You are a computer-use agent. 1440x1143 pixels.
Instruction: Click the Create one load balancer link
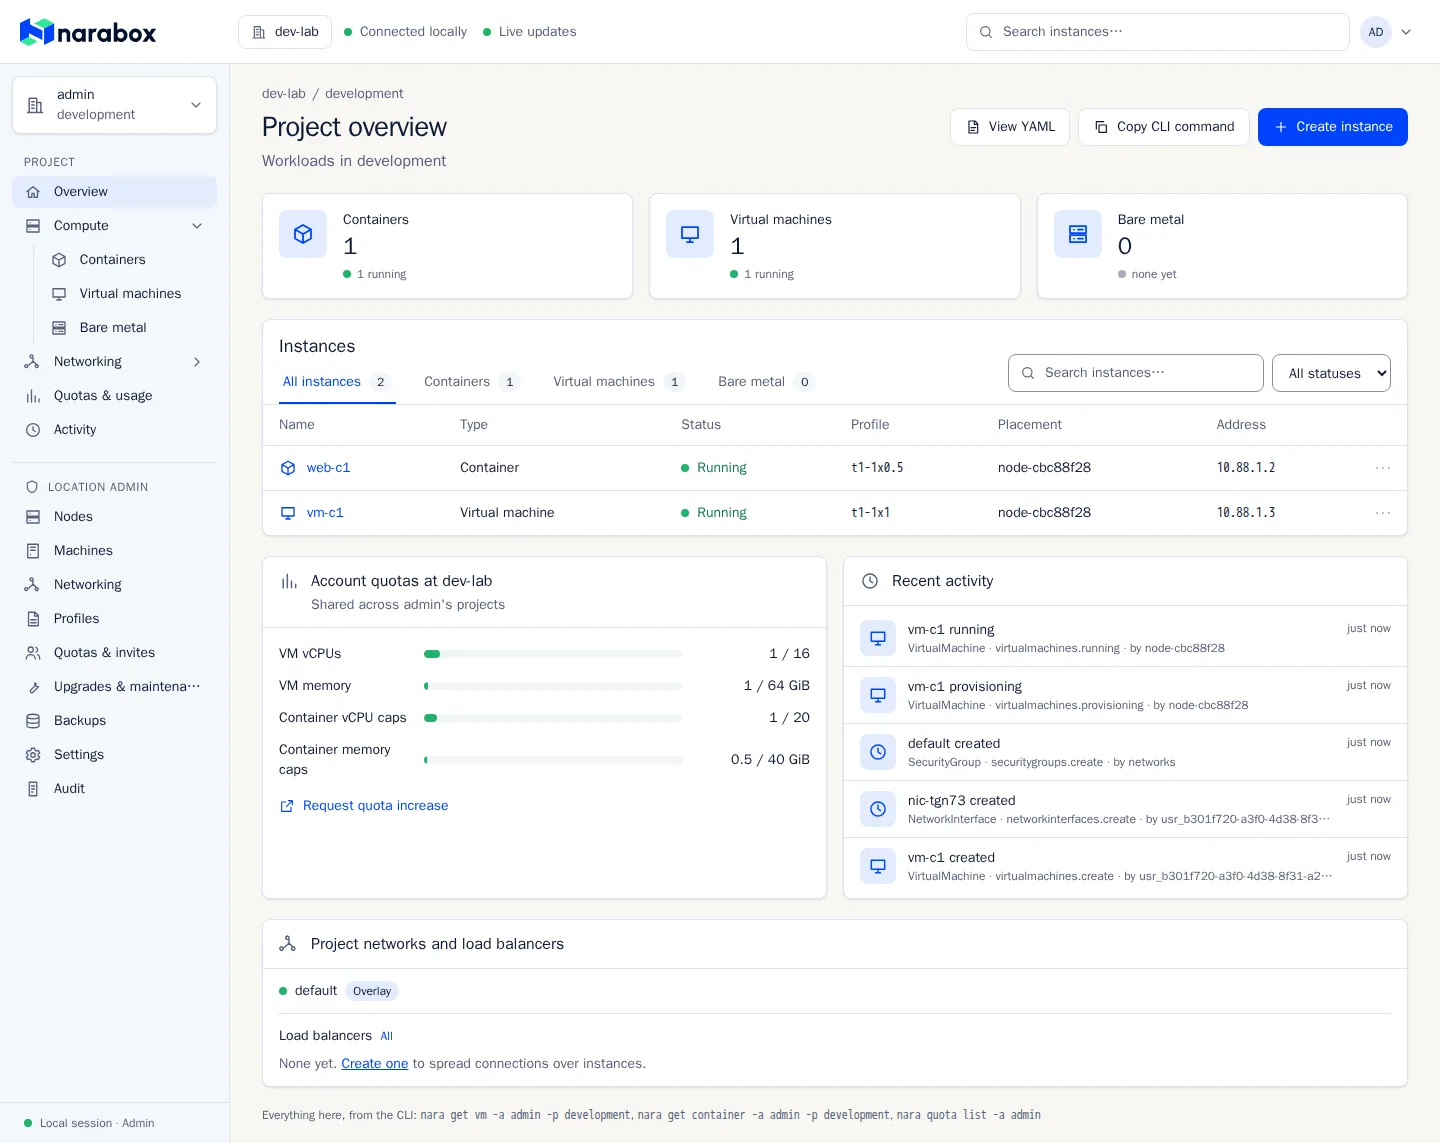pyautogui.click(x=375, y=1064)
